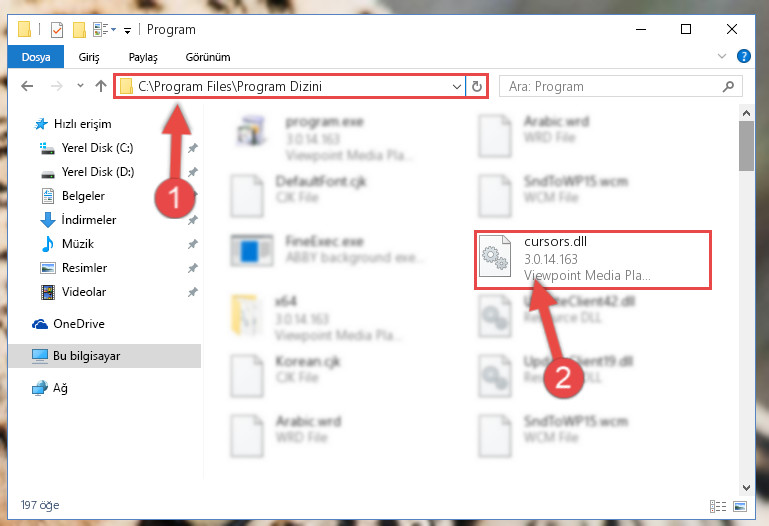The image size is (769, 526).
Task: Open the Görünüm ribbon tab
Action: click(x=208, y=57)
